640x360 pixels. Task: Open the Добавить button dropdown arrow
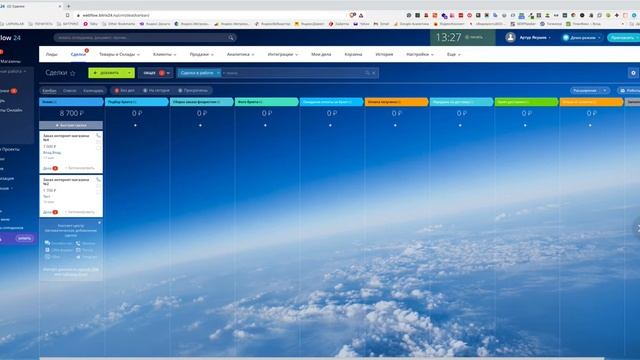pos(129,73)
